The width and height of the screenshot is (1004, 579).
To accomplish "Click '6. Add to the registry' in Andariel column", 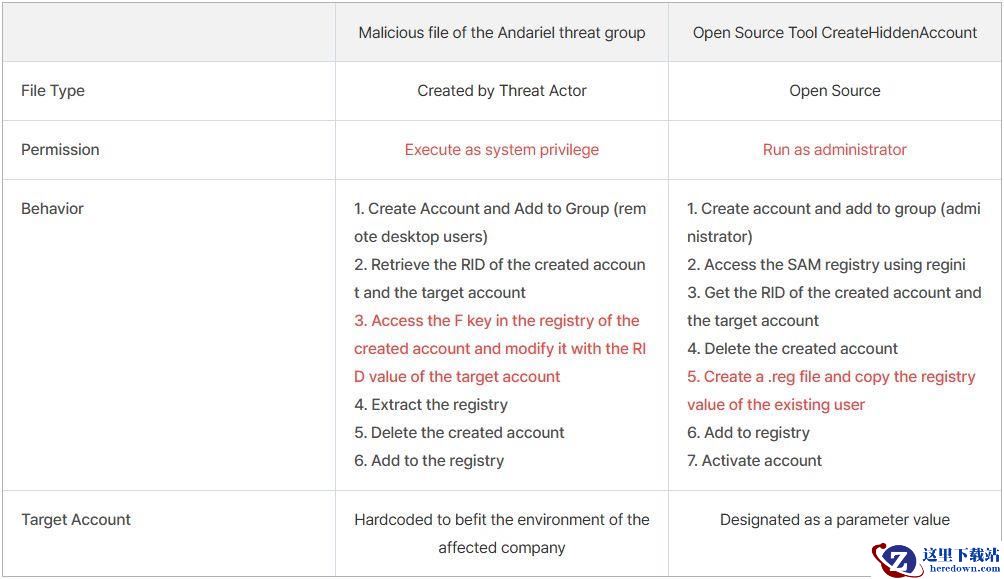I will point(429,461).
